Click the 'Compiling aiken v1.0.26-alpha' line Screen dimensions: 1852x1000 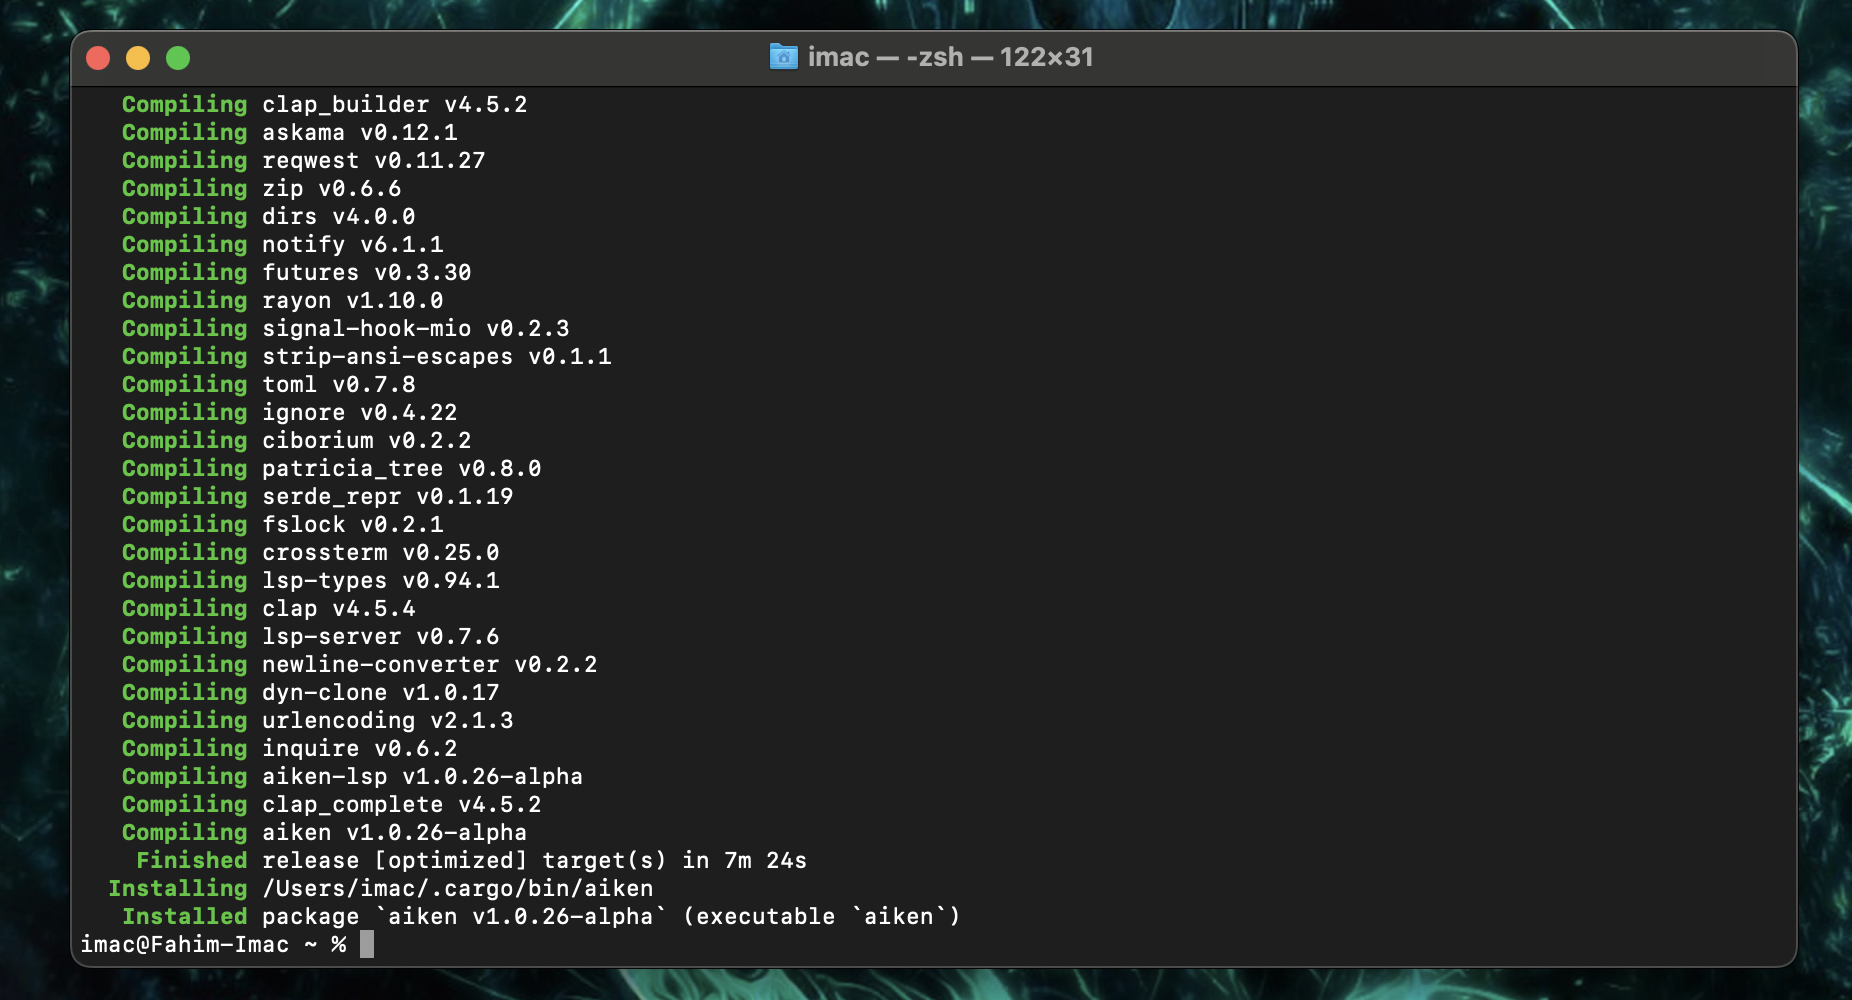coord(324,832)
